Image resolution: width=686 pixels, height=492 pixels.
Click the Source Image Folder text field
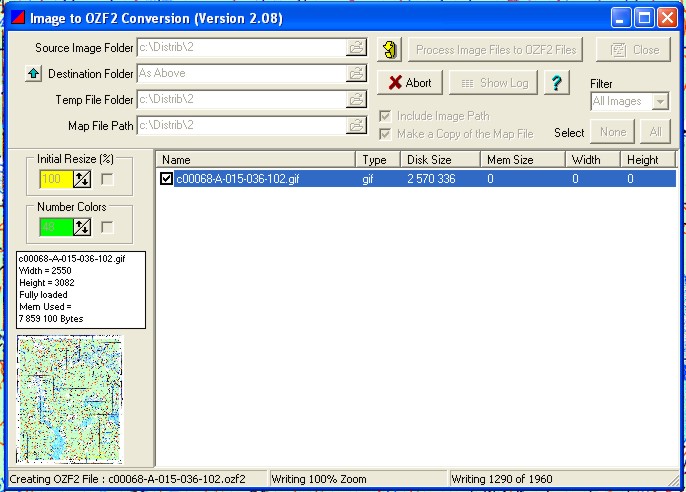(242, 47)
